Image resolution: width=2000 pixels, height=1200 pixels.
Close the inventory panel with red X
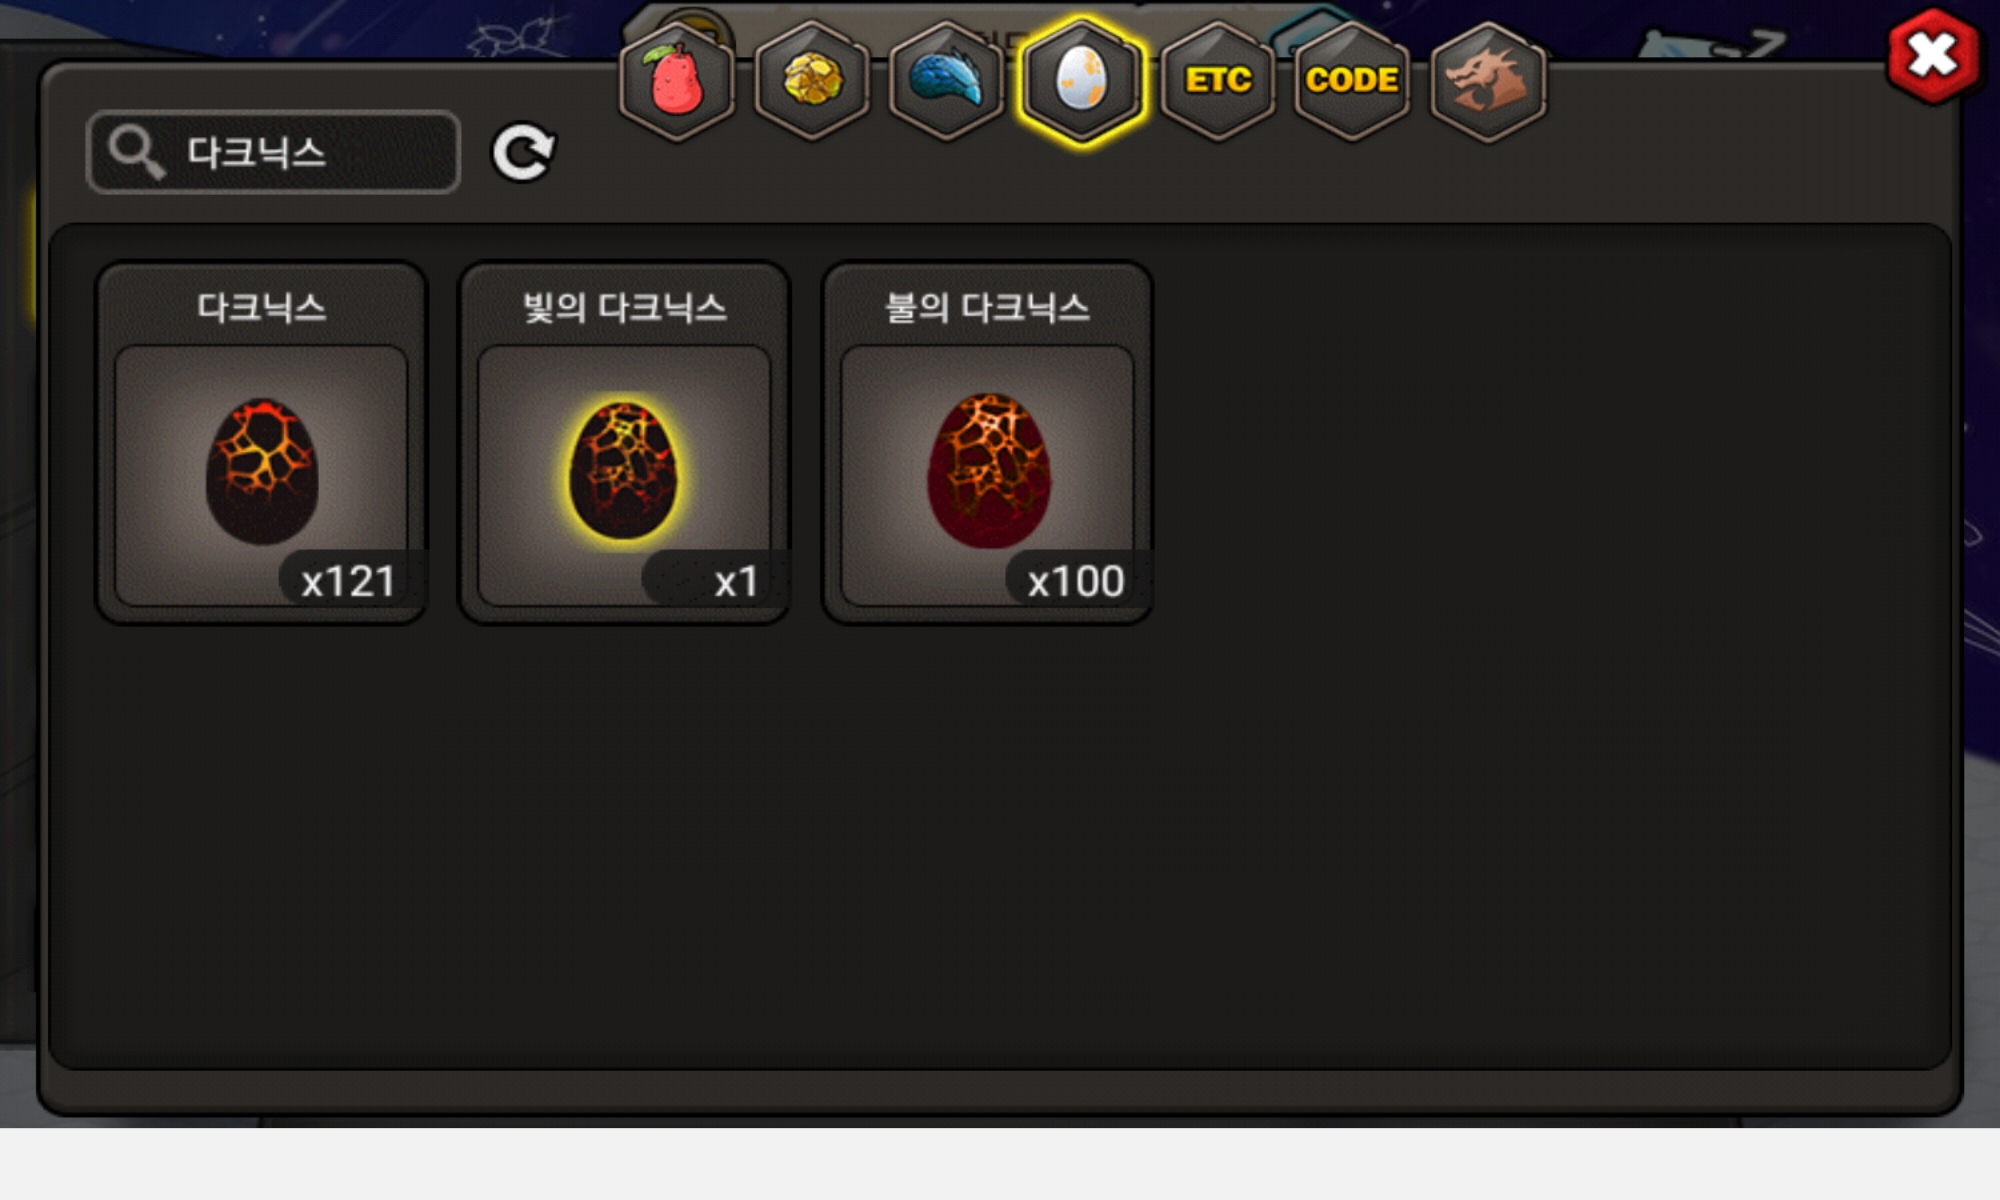pos(1933,56)
